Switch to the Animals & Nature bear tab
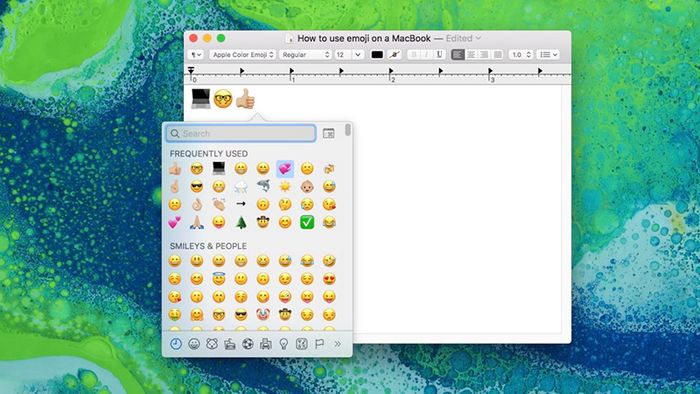700x394 pixels. pyautogui.click(x=212, y=344)
